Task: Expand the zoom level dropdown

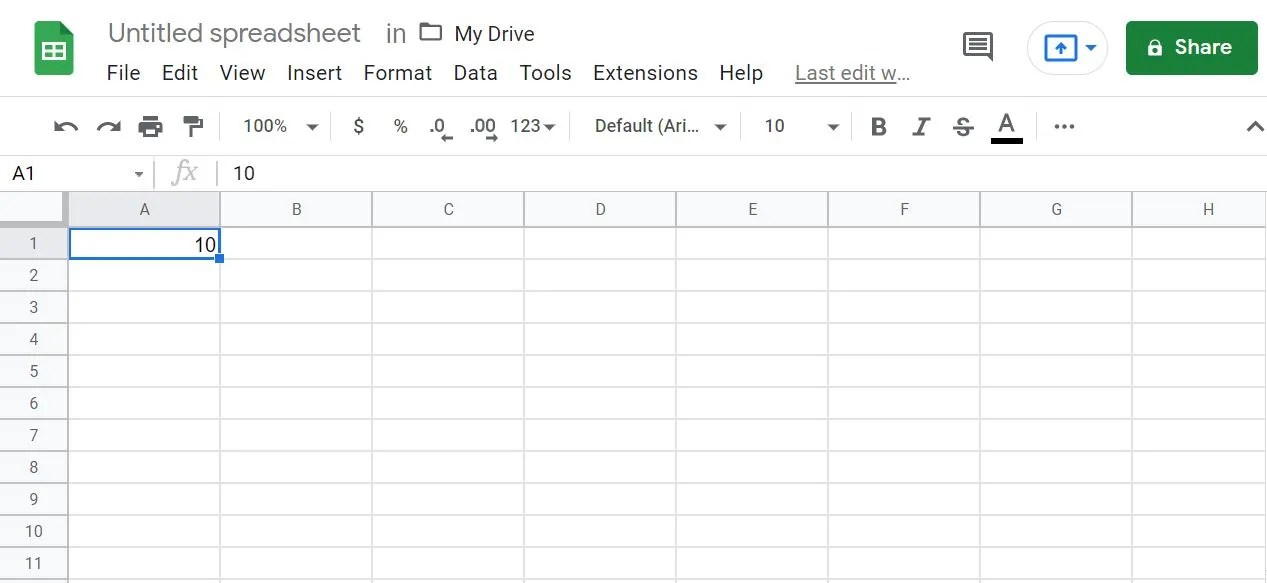Action: point(277,126)
